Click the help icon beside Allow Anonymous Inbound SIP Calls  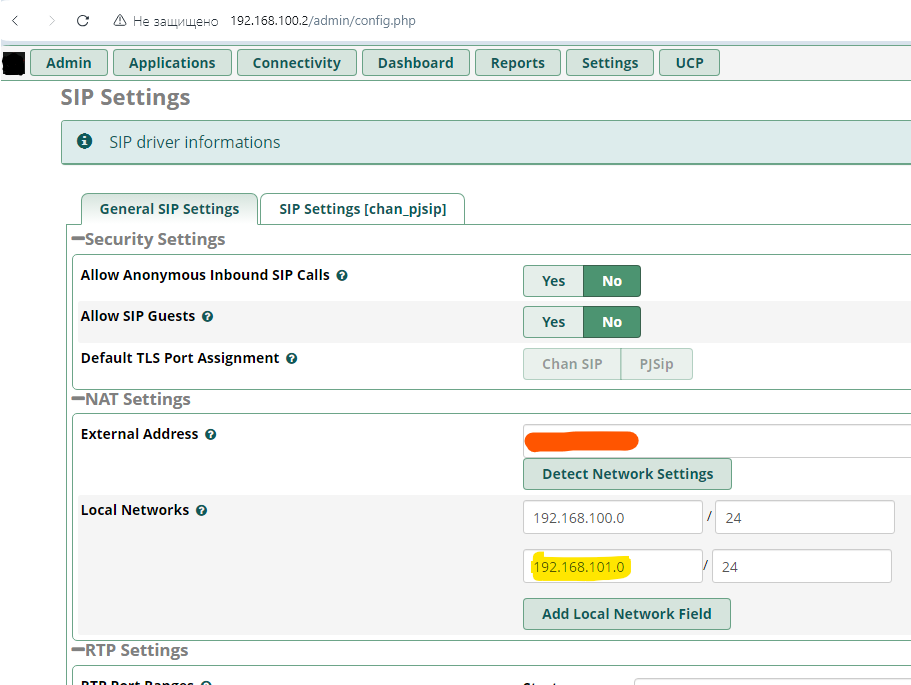[342, 275]
